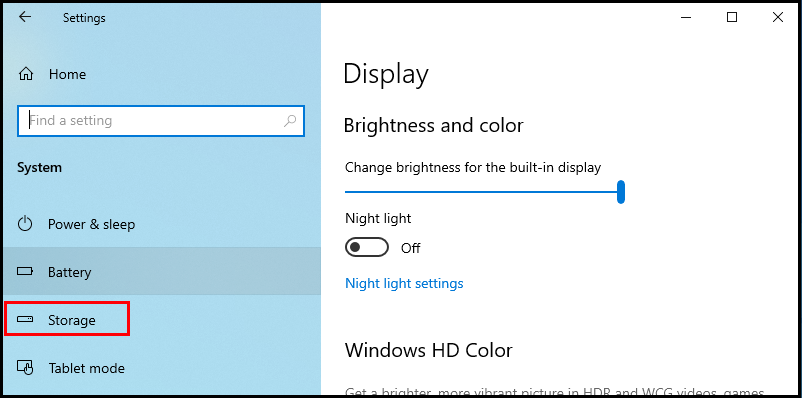Click the Home house icon
The width and height of the screenshot is (802, 398).
point(26,74)
